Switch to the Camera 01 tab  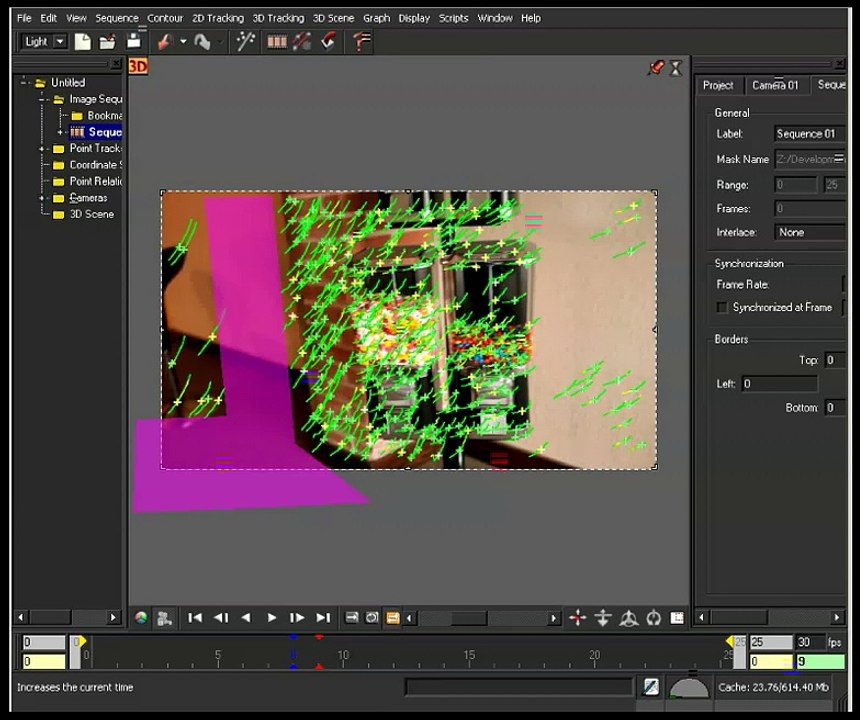point(775,85)
